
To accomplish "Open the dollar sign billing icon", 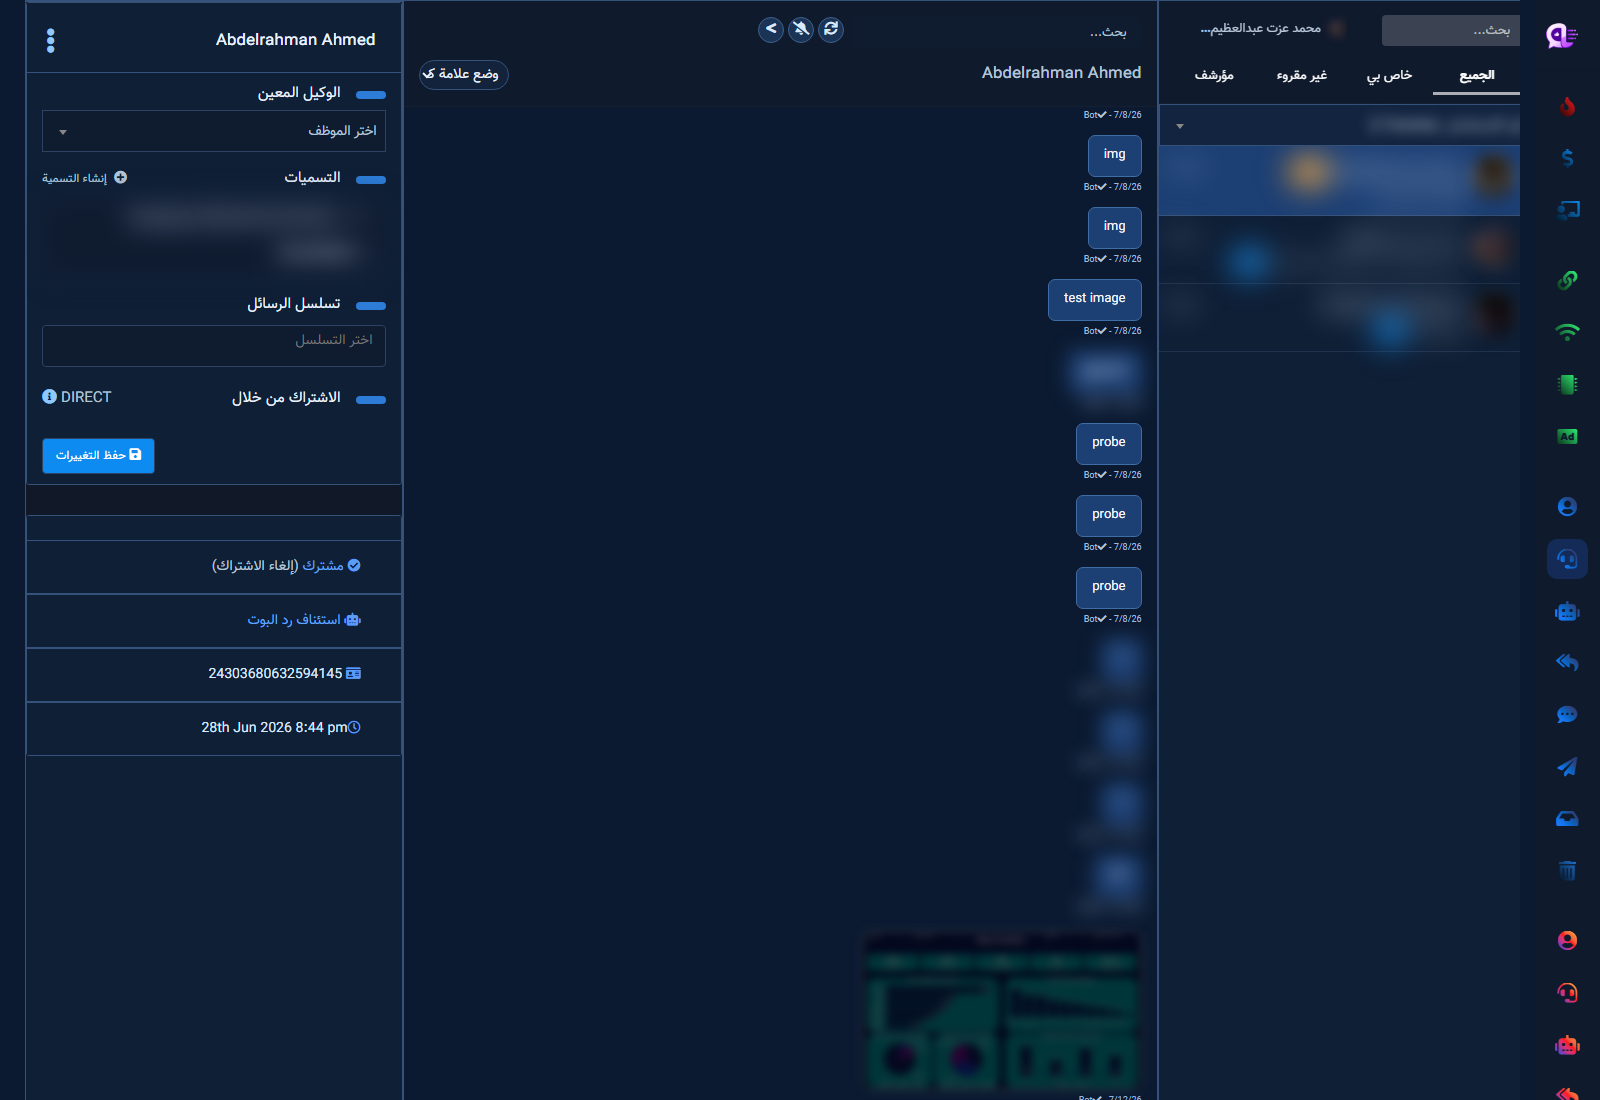I will coord(1567,158).
